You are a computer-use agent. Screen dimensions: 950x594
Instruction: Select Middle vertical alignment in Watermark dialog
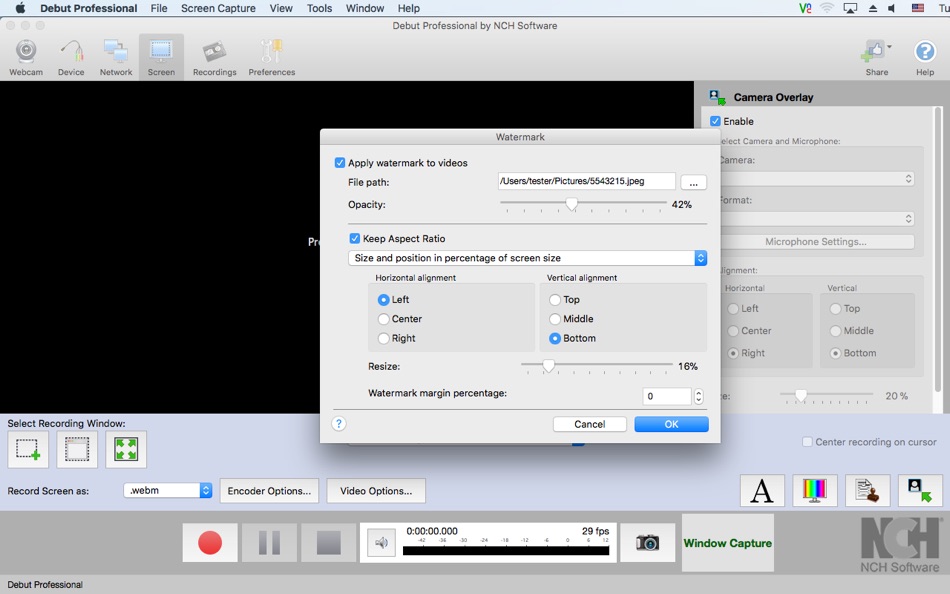click(x=555, y=319)
